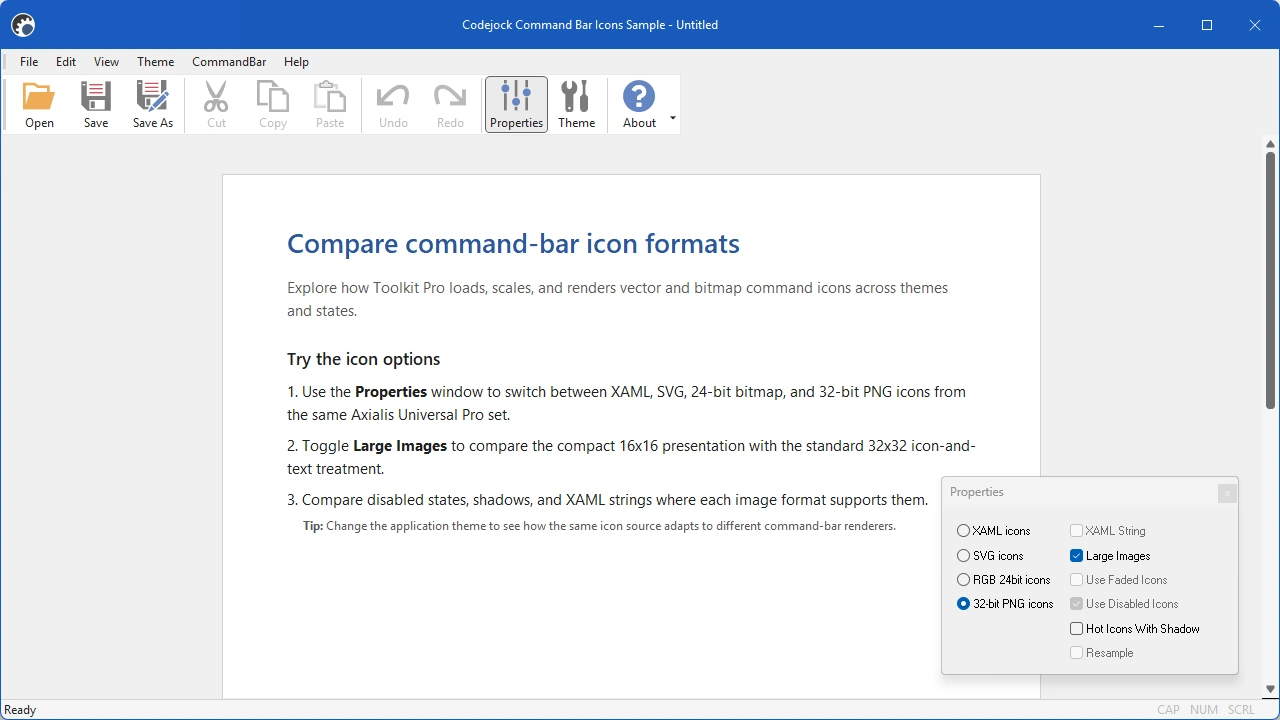Open the File menu
This screenshot has width=1280, height=720.
point(29,61)
